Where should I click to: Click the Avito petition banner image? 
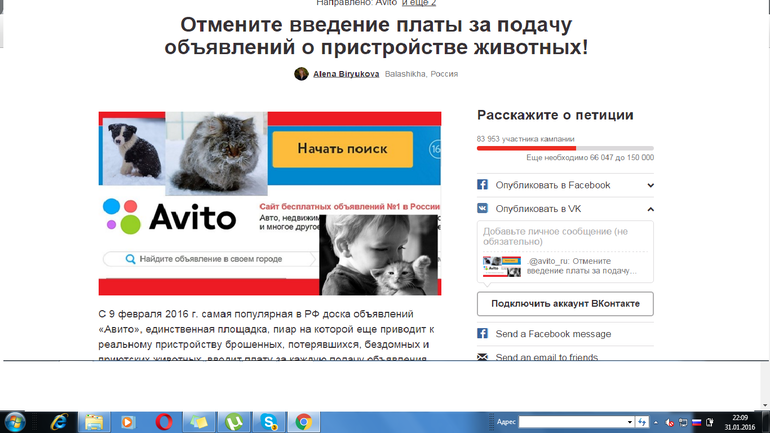click(270, 203)
